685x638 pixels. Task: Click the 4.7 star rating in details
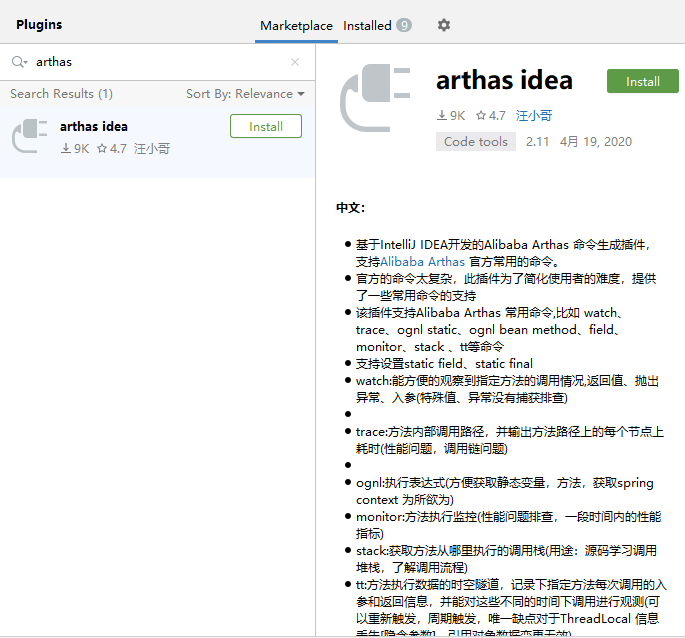point(491,116)
